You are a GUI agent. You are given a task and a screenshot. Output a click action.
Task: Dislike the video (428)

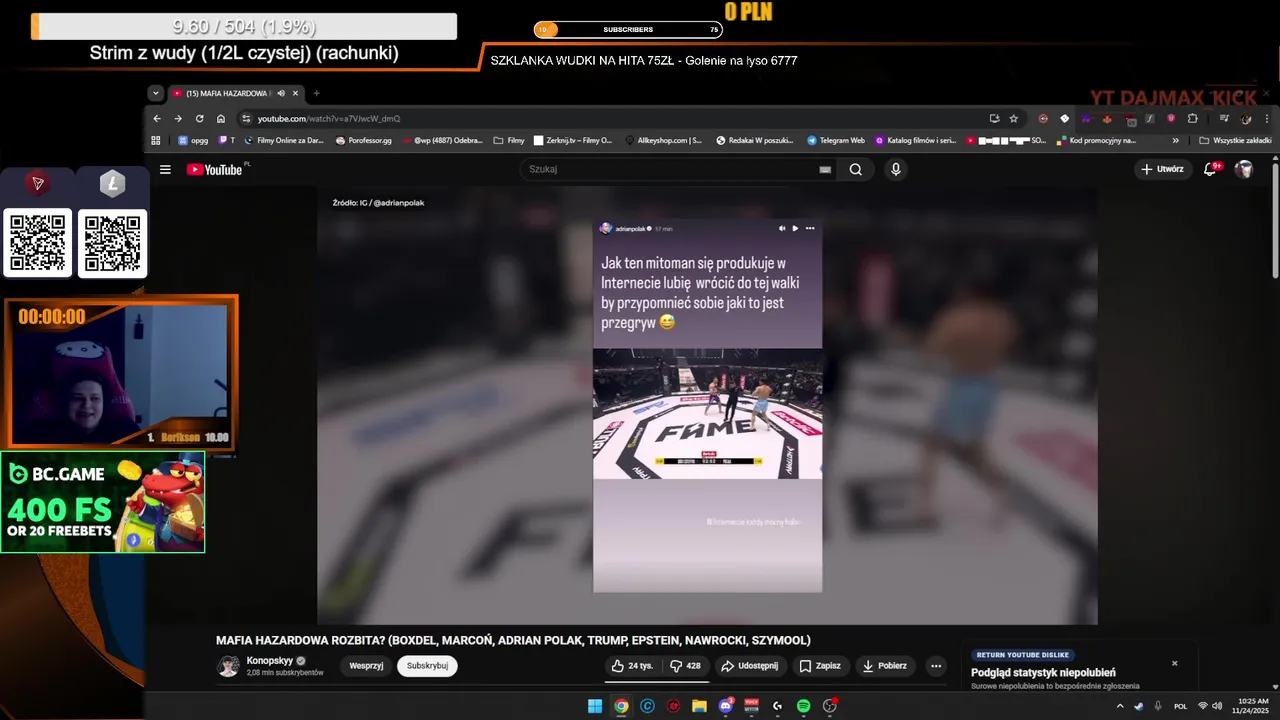[685, 666]
